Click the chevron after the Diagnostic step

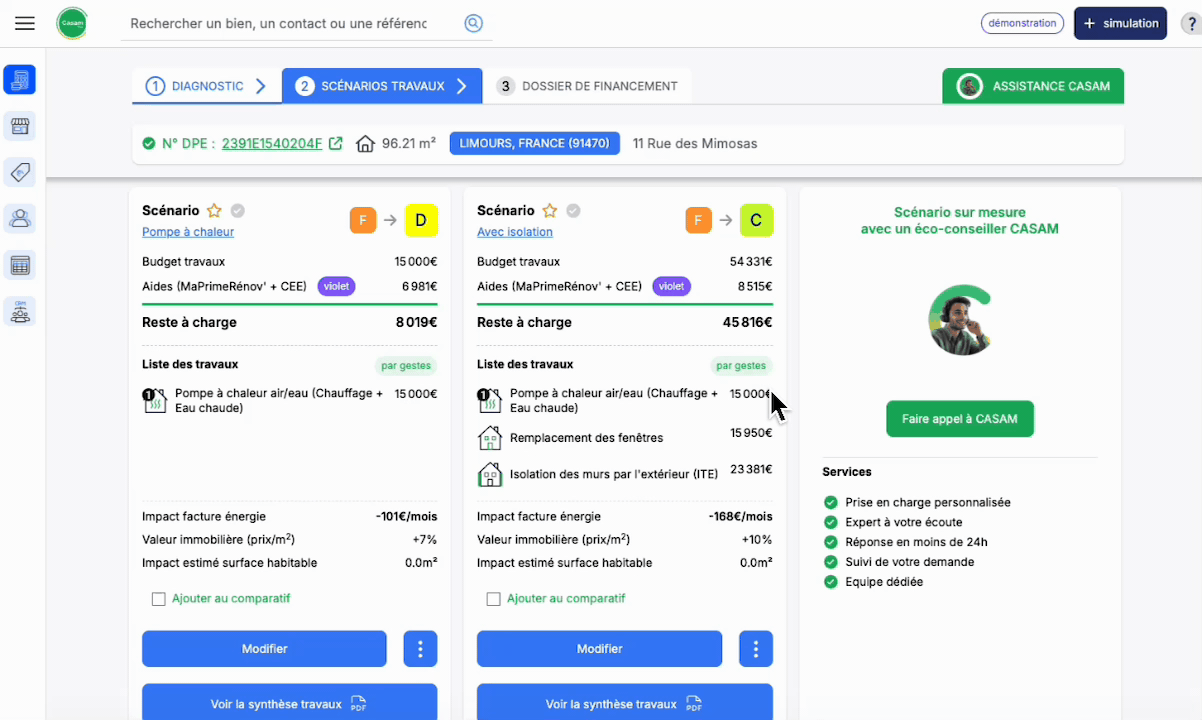coord(261,86)
